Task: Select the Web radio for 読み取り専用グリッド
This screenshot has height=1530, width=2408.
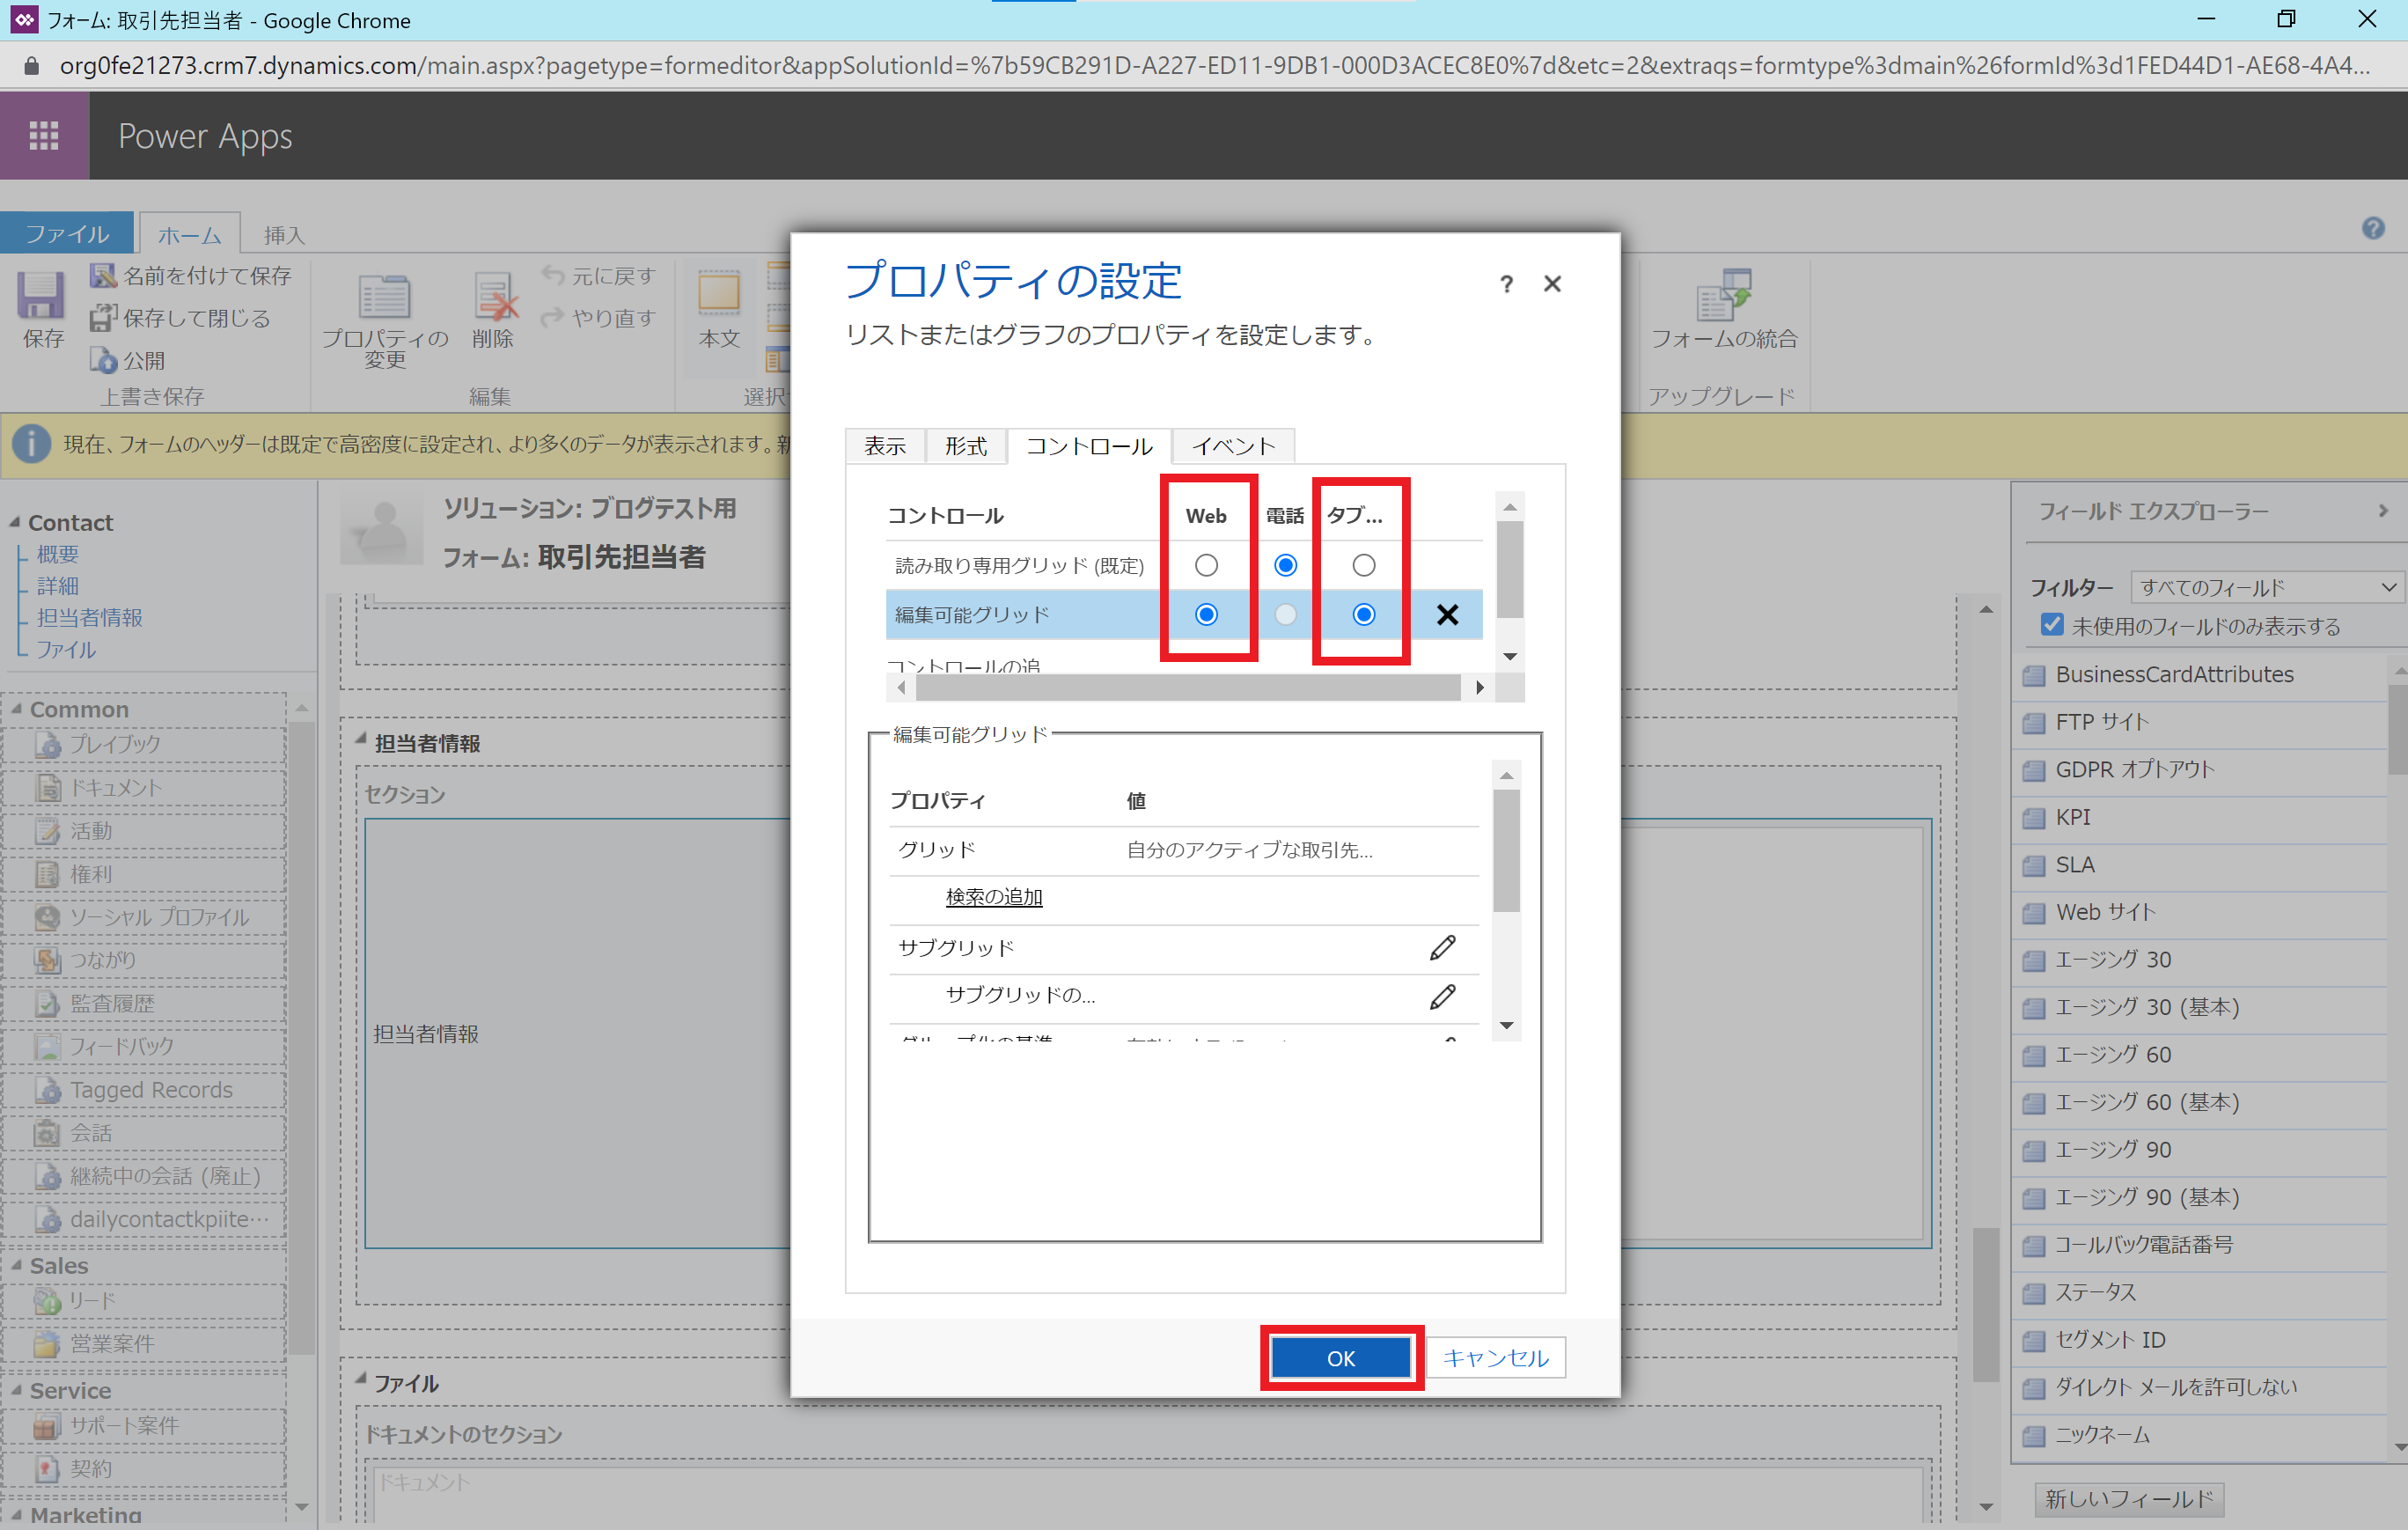Action: tap(1206, 565)
